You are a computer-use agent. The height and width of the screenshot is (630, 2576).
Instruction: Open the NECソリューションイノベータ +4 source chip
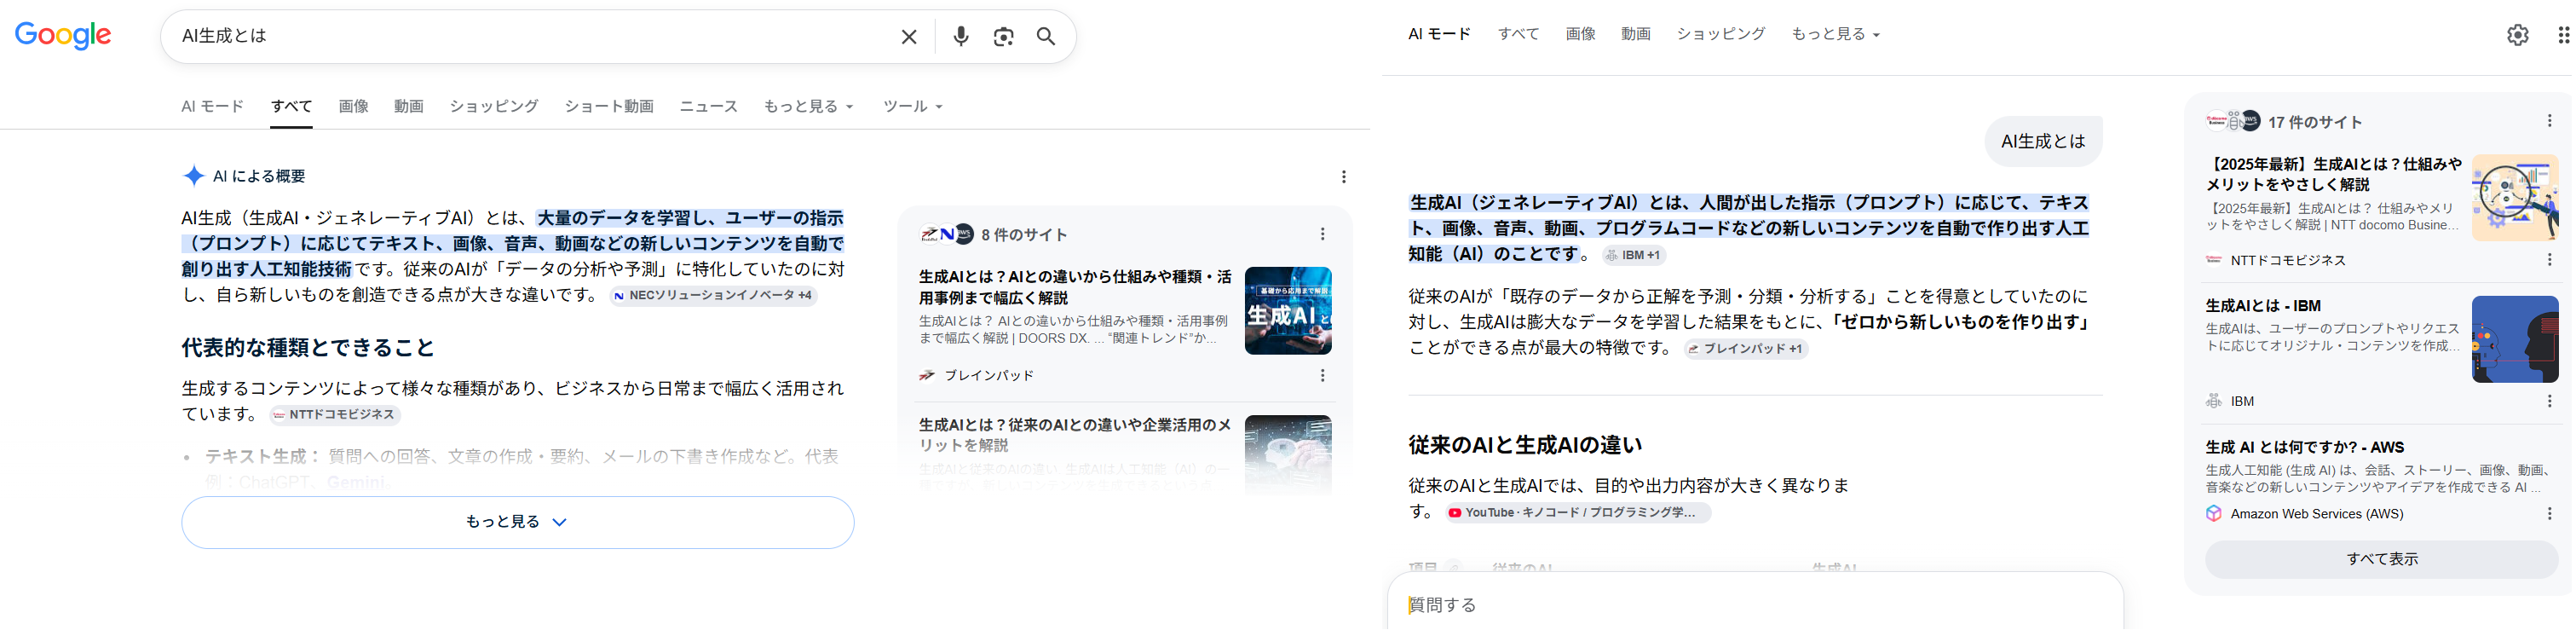point(714,296)
